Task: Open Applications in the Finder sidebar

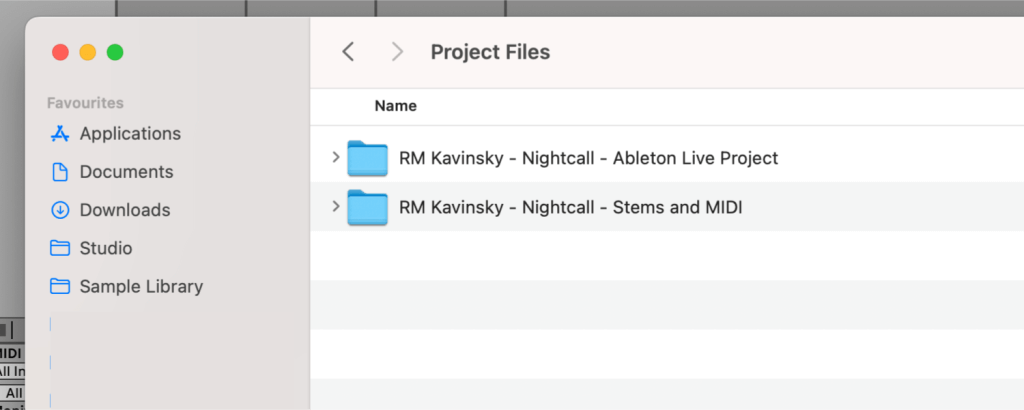Action: pos(116,134)
